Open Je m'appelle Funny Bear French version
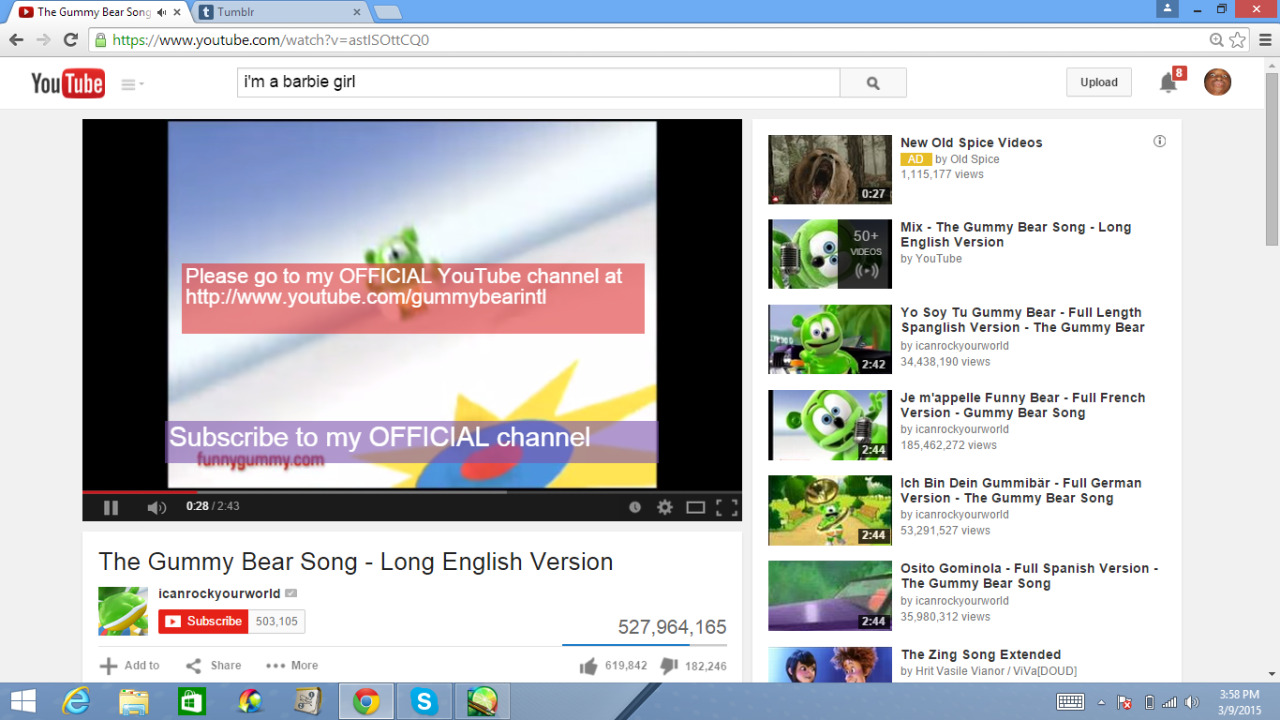The width and height of the screenshot is (1280, 720). click(x=1022, y=405)
